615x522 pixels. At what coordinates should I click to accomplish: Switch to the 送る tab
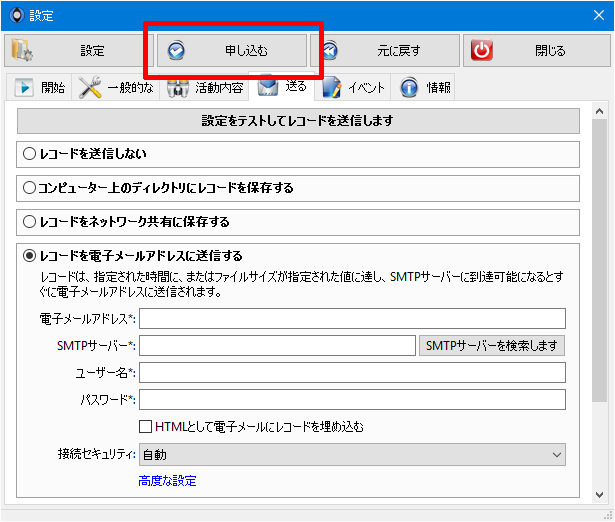click(x=281, y=86)
